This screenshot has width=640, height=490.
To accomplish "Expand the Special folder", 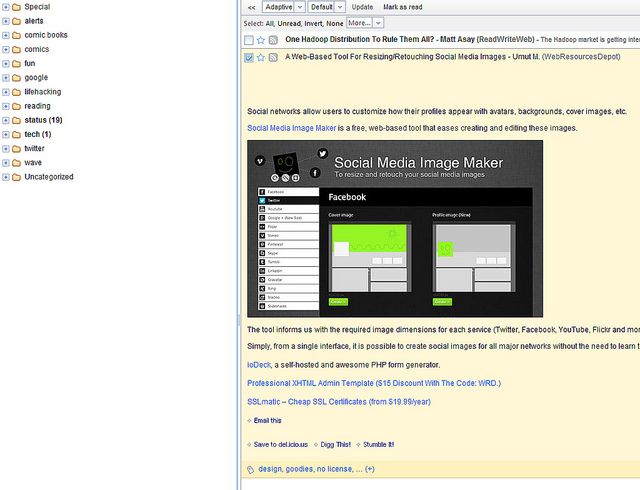I will [x=6, y=7].
